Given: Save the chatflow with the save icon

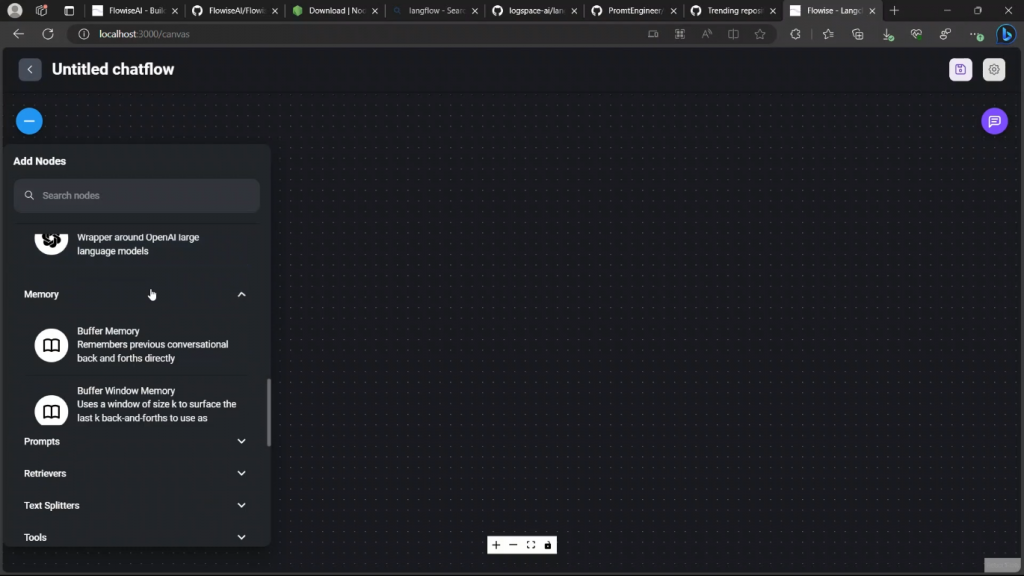Looking at the screenshot, I should [960, 69].
